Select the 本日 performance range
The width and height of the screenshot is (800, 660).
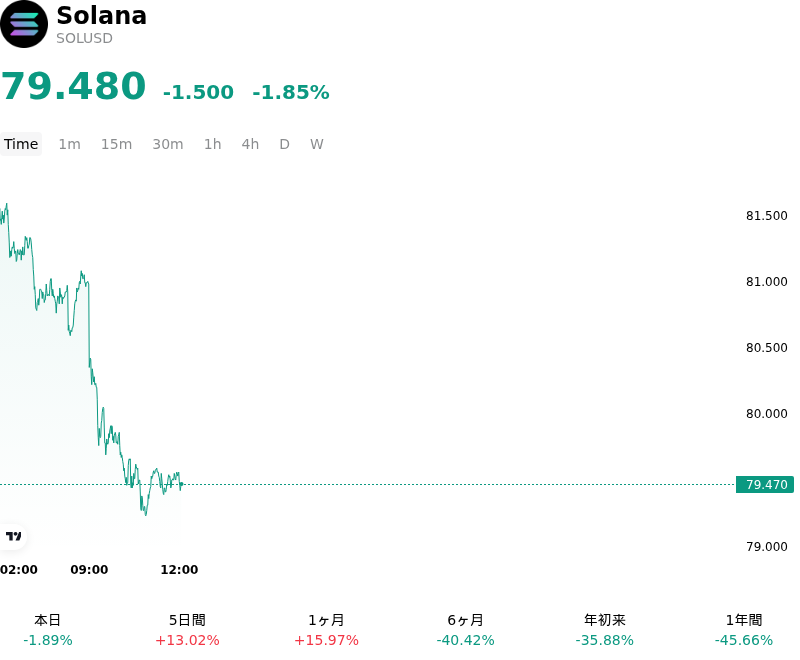[x=48, y=630]
